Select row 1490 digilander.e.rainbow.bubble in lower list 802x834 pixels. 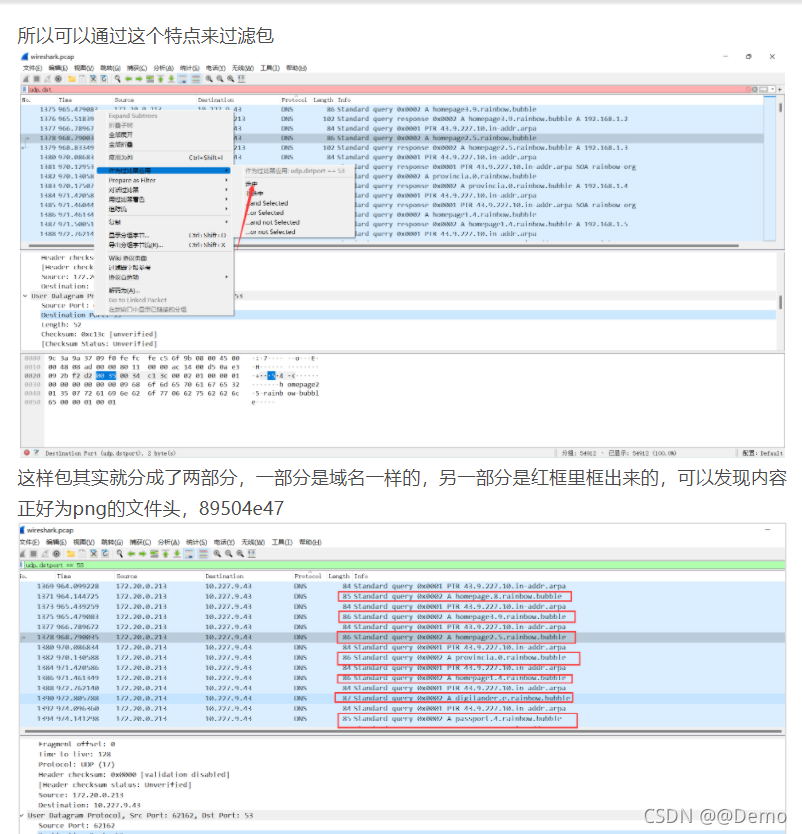coord(402,698)
